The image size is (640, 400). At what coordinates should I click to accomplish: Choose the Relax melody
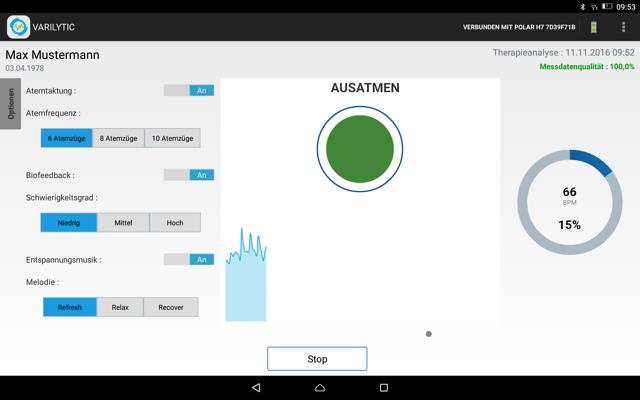(x=120, y=307)
